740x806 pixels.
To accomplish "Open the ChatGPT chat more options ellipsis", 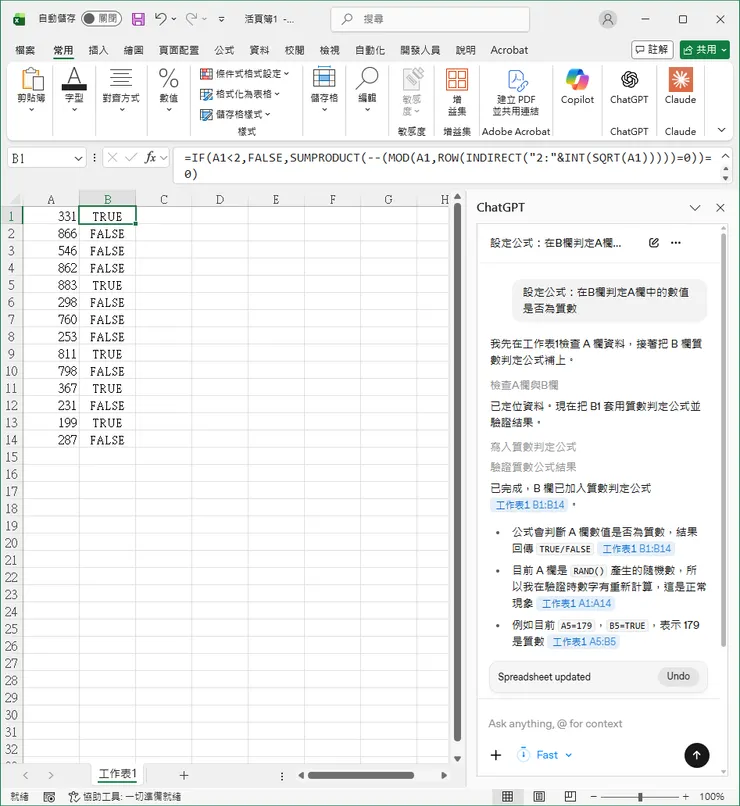I will click(676, 243).
